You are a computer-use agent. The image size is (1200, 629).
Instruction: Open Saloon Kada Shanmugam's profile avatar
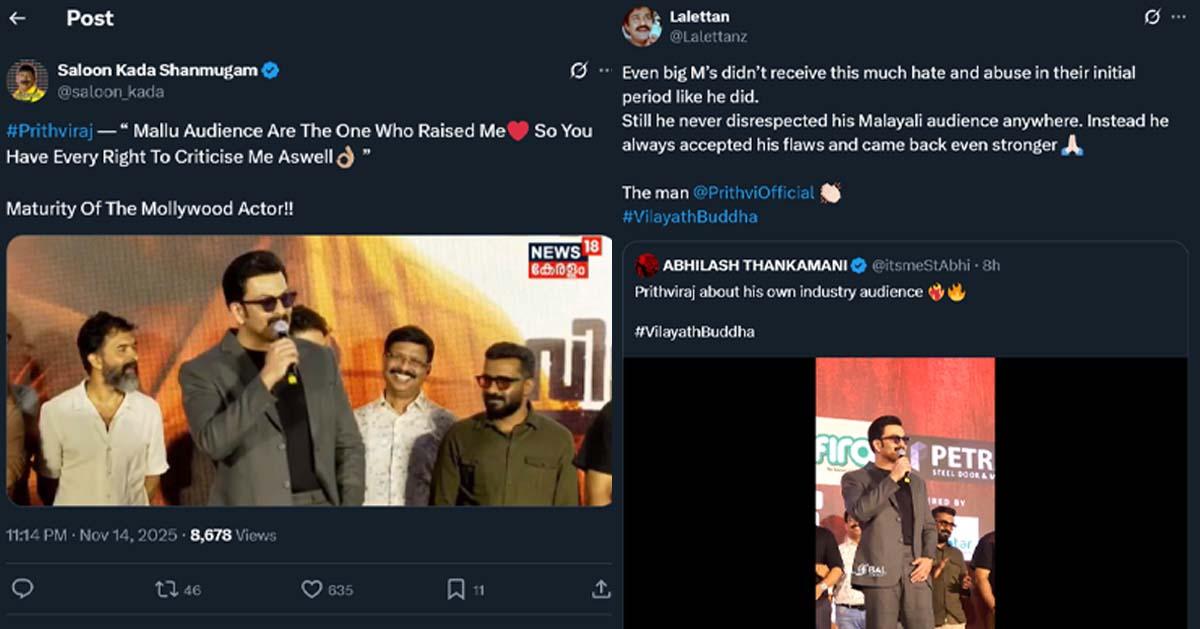coord(27,80)
